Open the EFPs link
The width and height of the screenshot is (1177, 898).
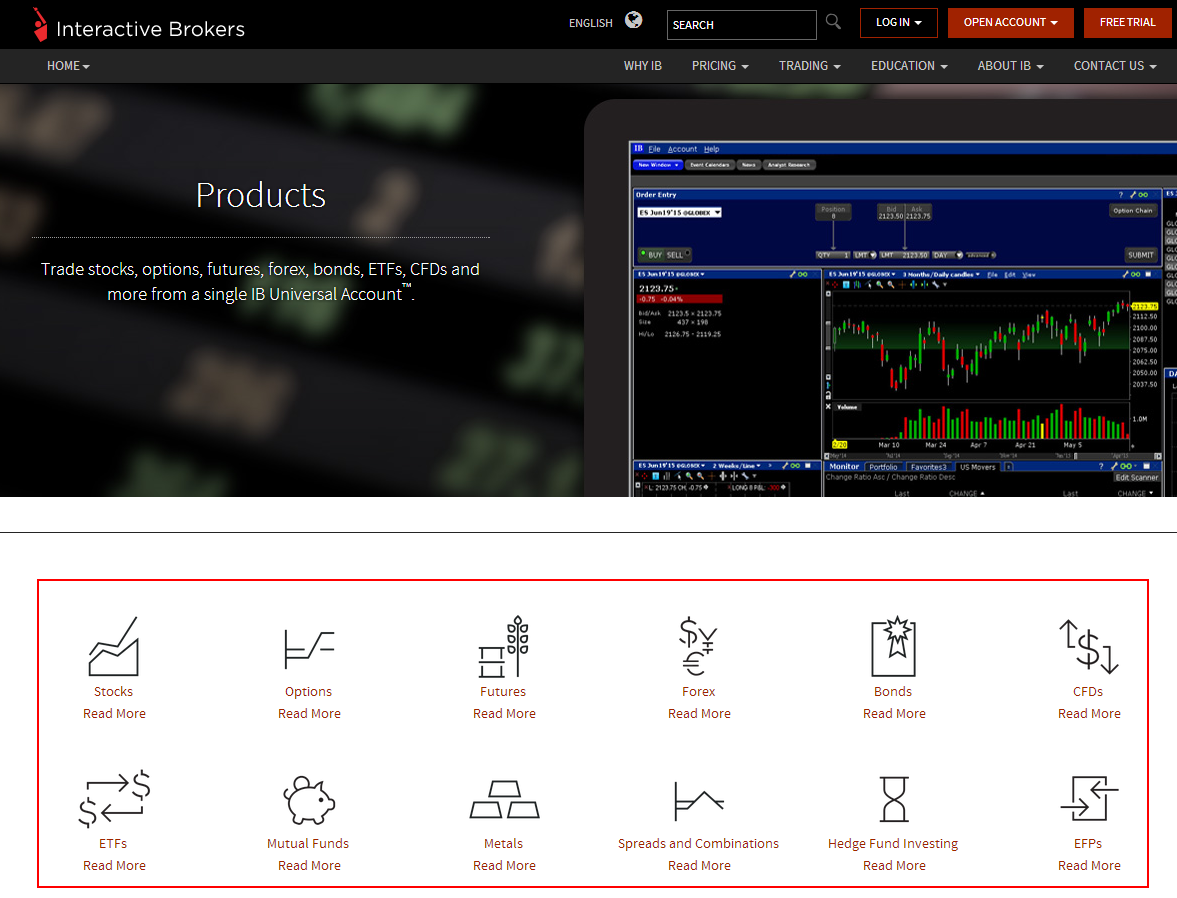(1088, 844)
